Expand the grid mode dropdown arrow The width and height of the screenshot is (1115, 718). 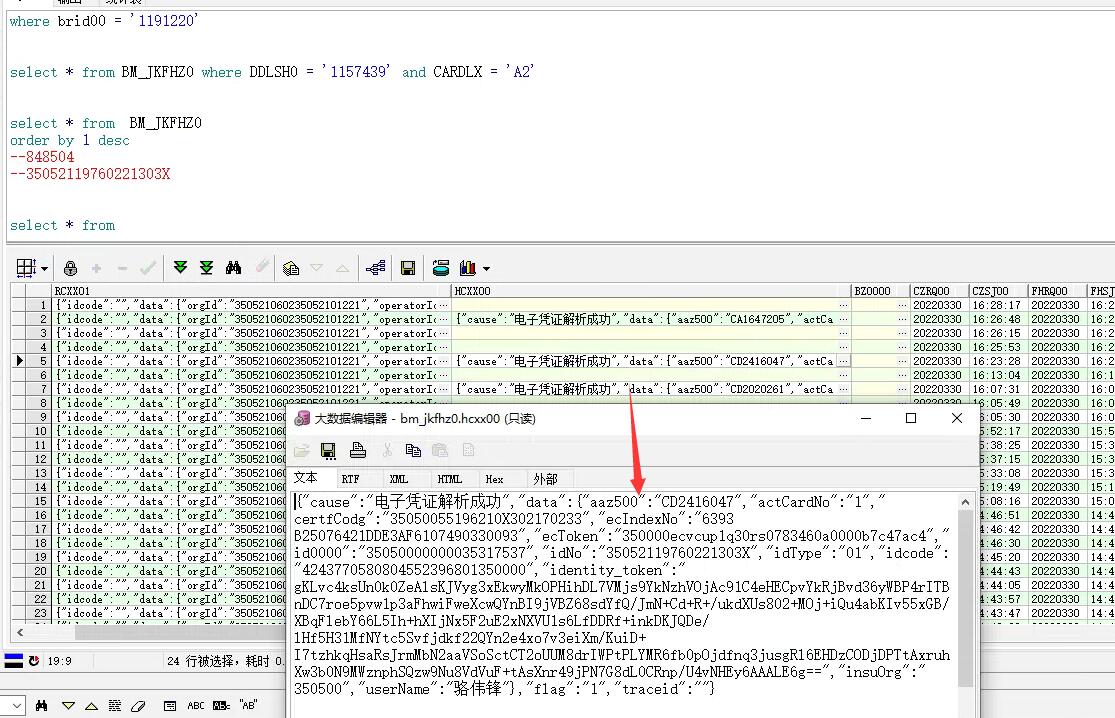[x=44, y=269]
